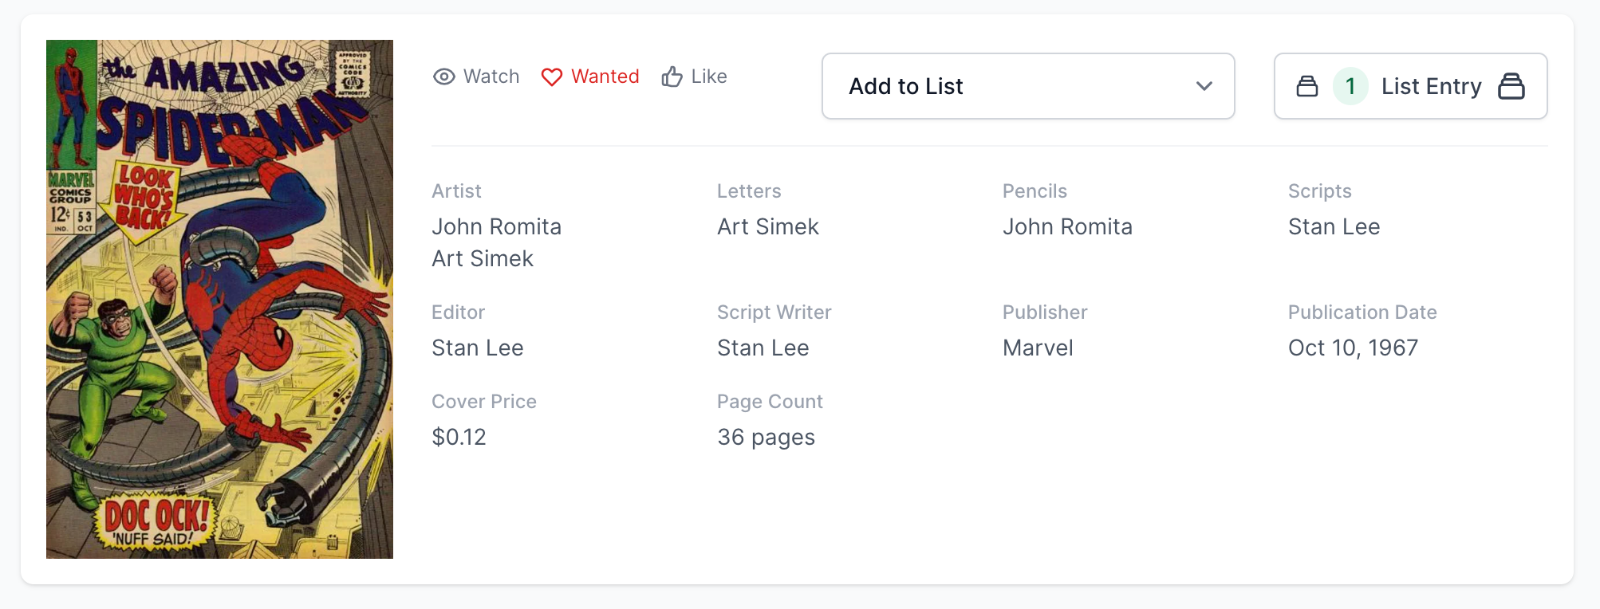Open the Amazing Spider-Man cover image
The width and height of the screenshot is (1600, 609).
click(219, 299)
